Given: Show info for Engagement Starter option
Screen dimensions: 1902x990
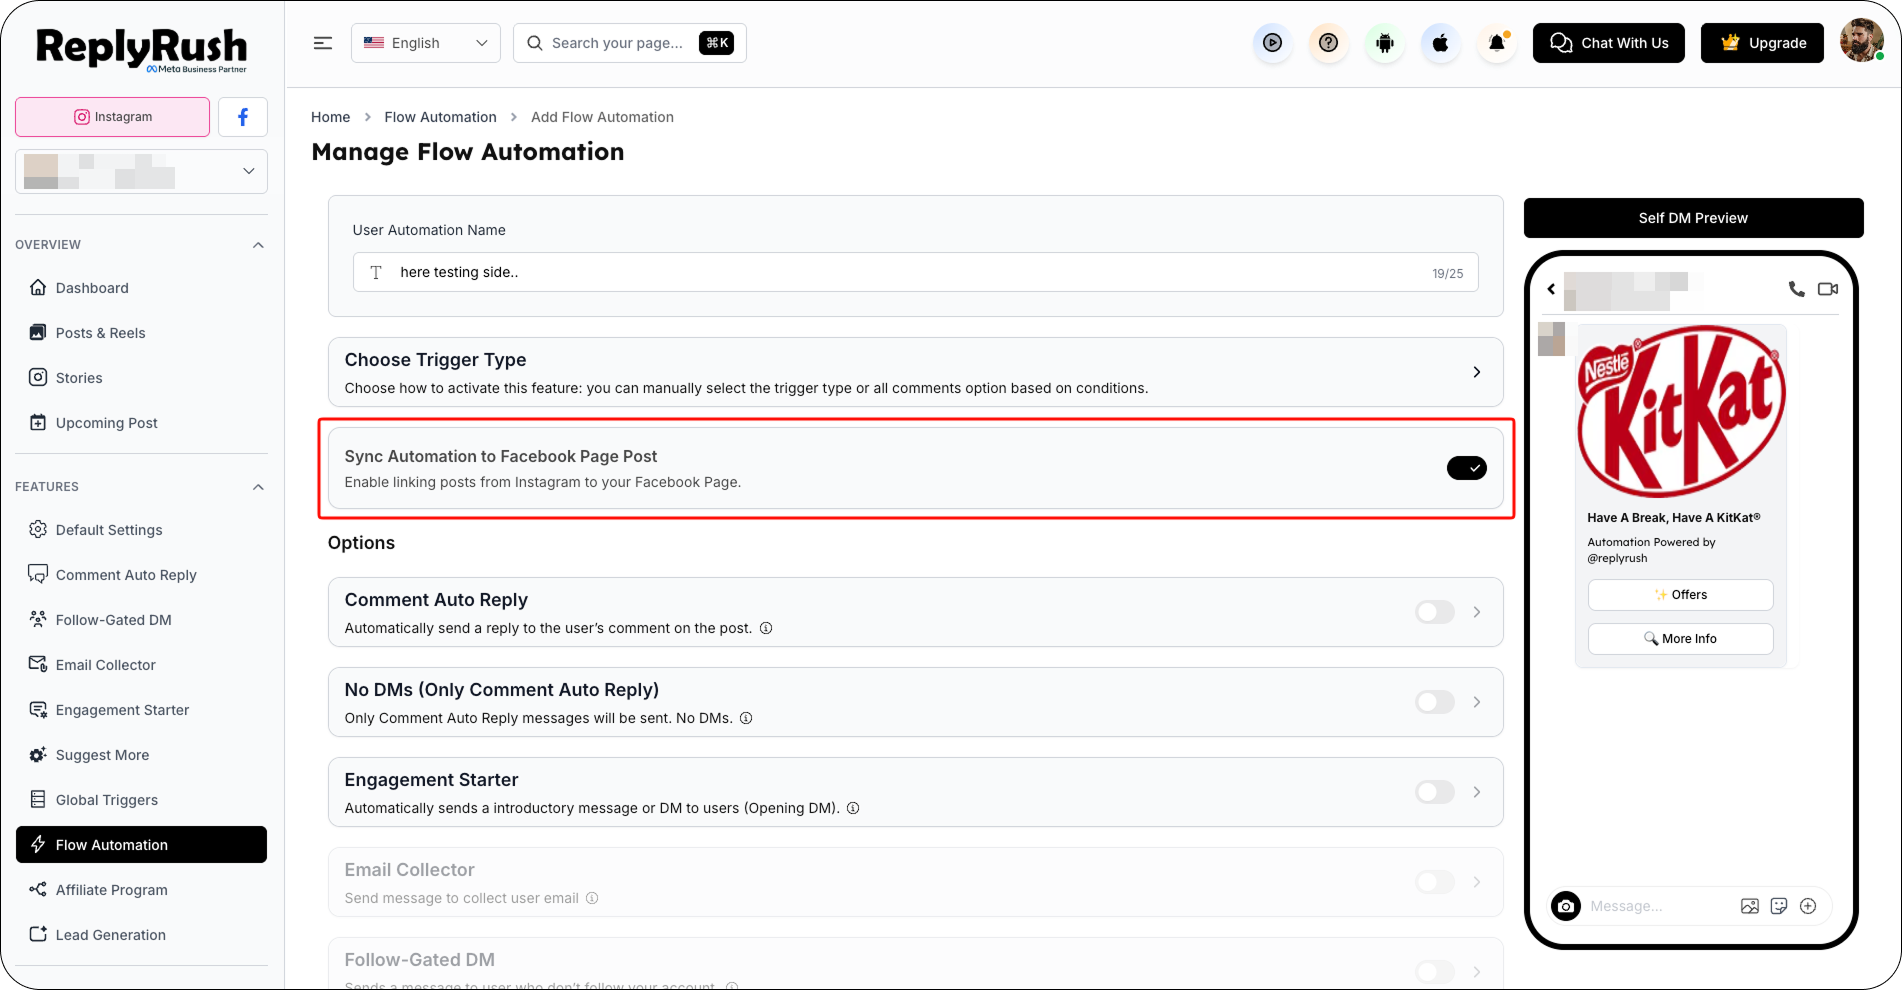Looking at the screenshot, I should (853, 808).
